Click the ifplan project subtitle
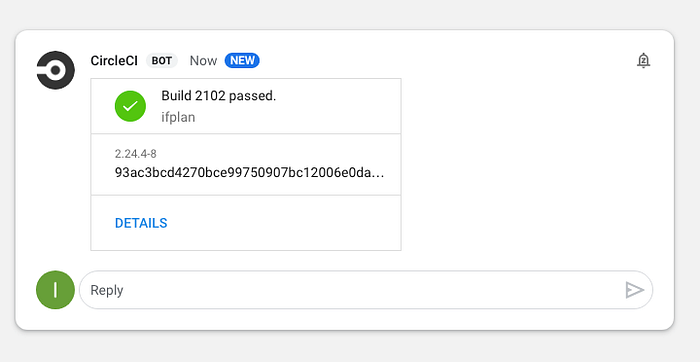 click(178, 117)
